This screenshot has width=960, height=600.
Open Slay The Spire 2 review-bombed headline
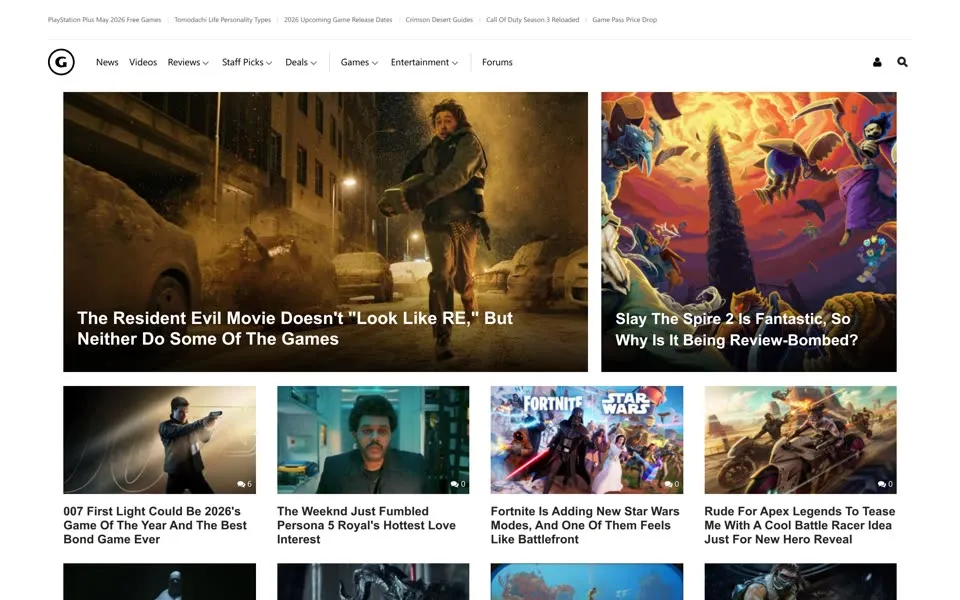[x=736, y=329]
